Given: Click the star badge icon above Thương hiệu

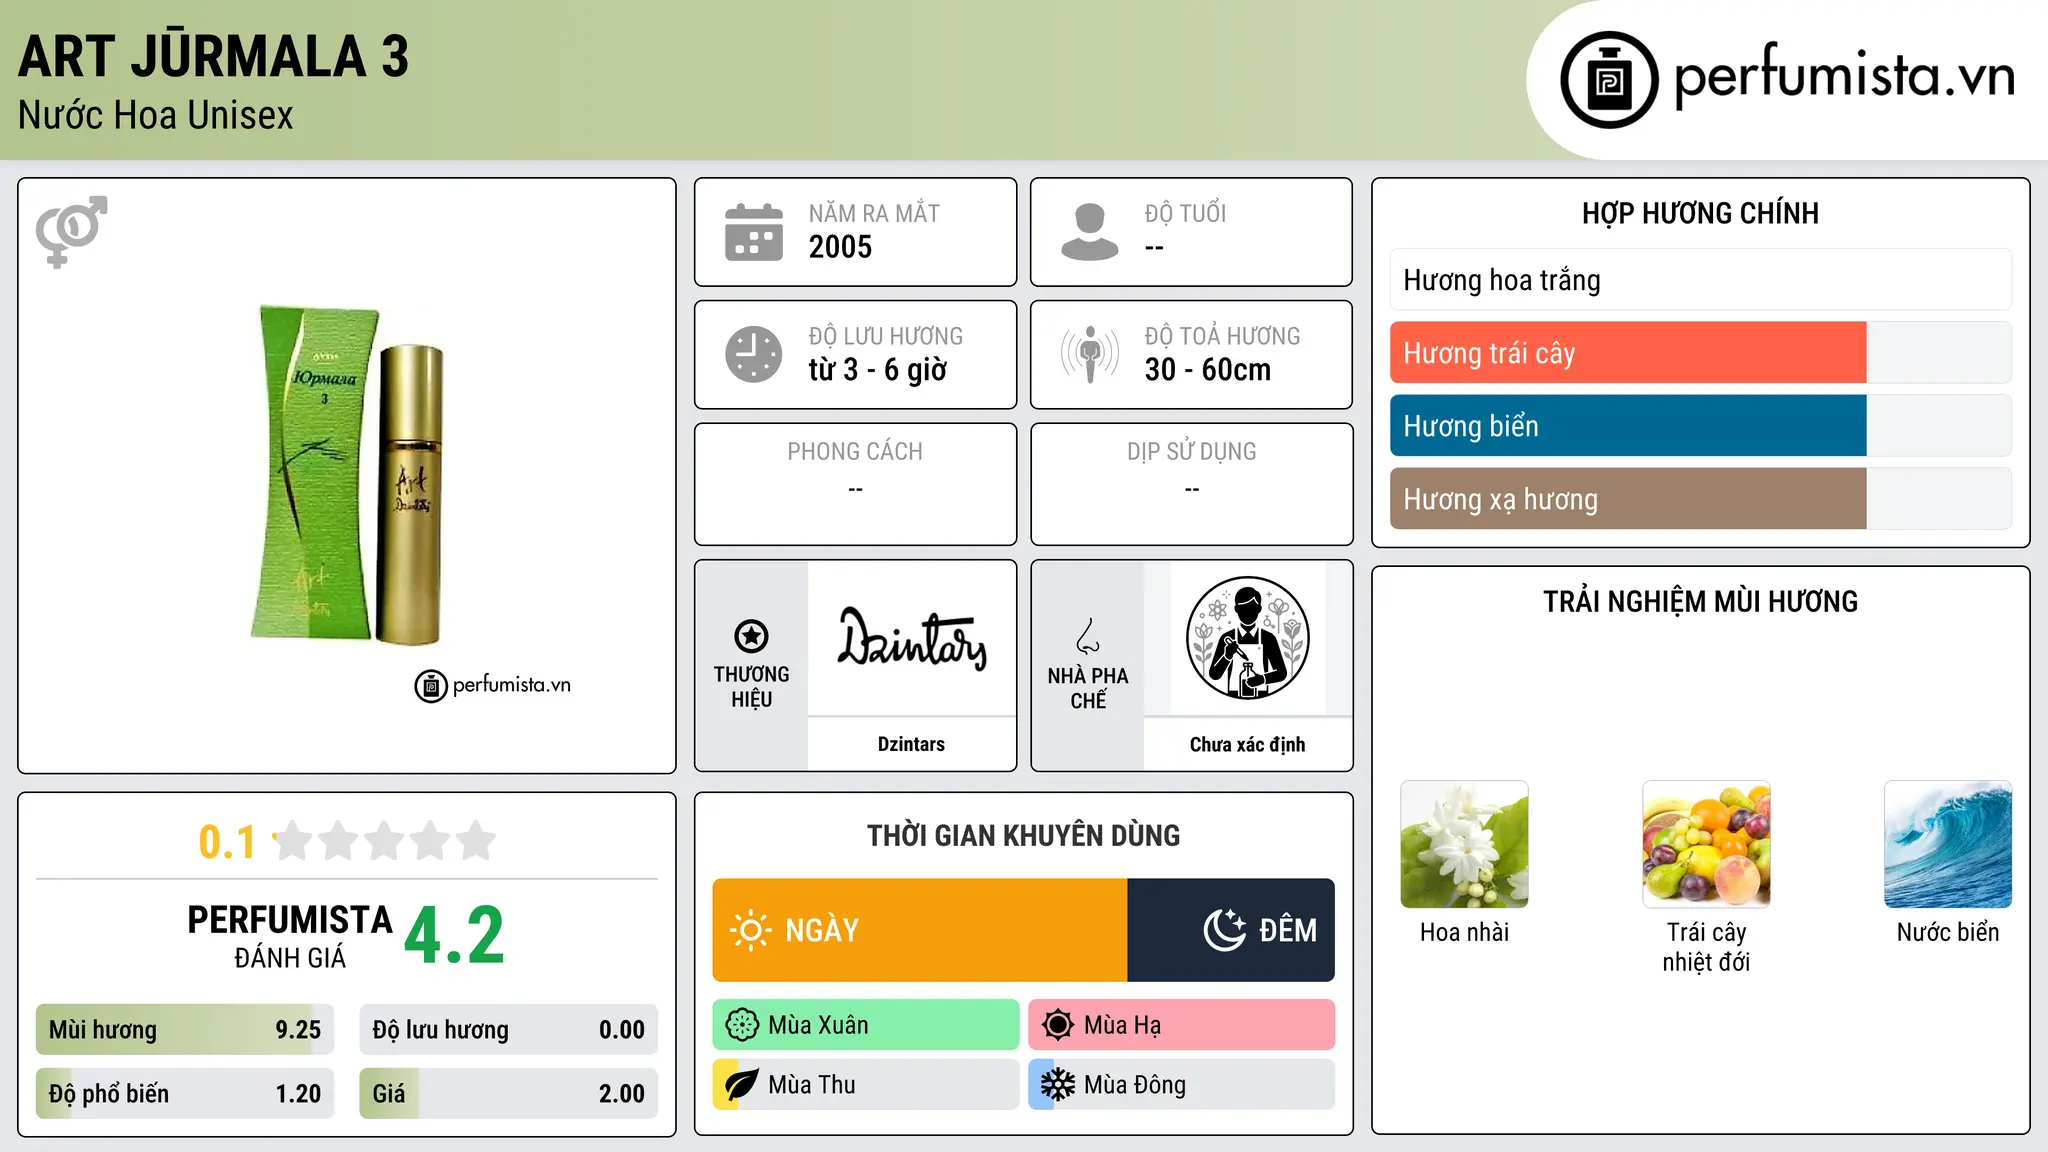Looking at the screenshot, I should pos(751,636).
